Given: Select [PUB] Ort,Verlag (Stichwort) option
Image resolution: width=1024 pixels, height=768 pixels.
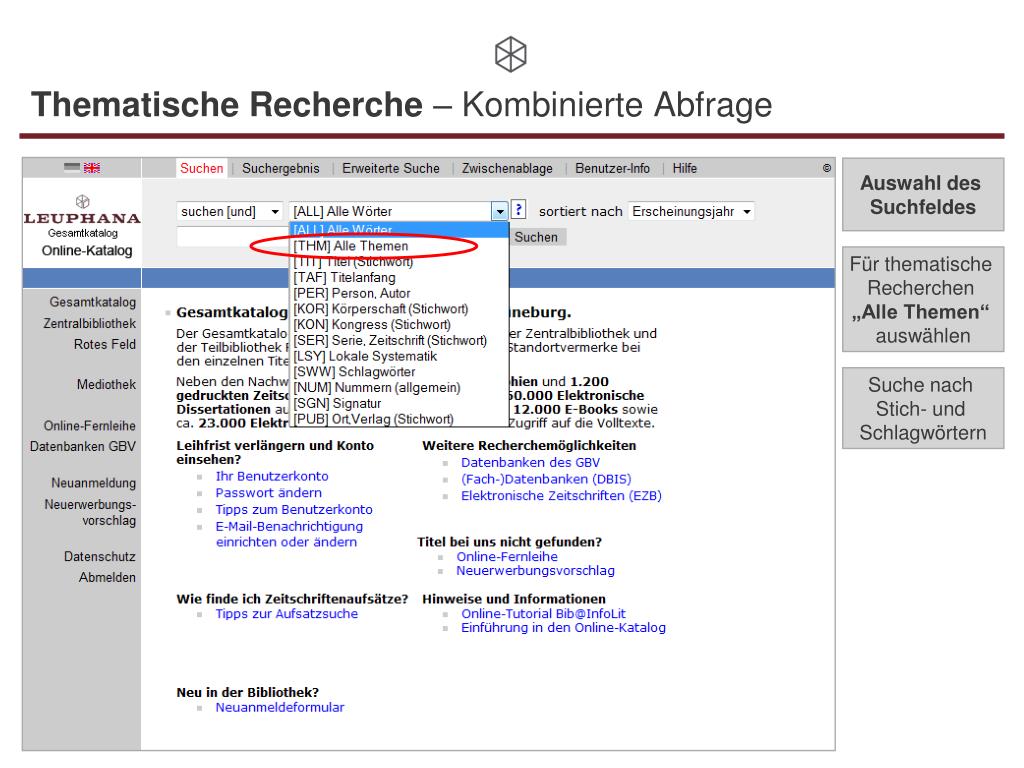Looking at the screenshot, I should pos(399,419).
